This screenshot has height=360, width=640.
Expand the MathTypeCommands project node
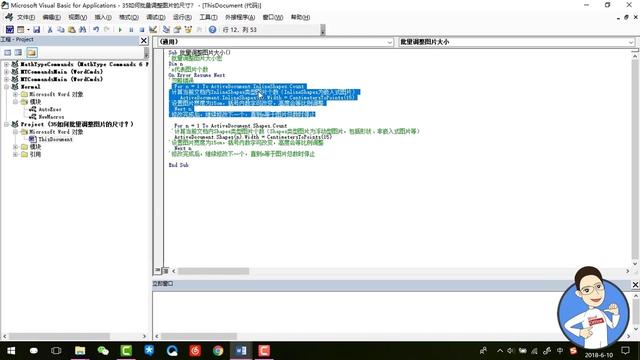(7, 64)
